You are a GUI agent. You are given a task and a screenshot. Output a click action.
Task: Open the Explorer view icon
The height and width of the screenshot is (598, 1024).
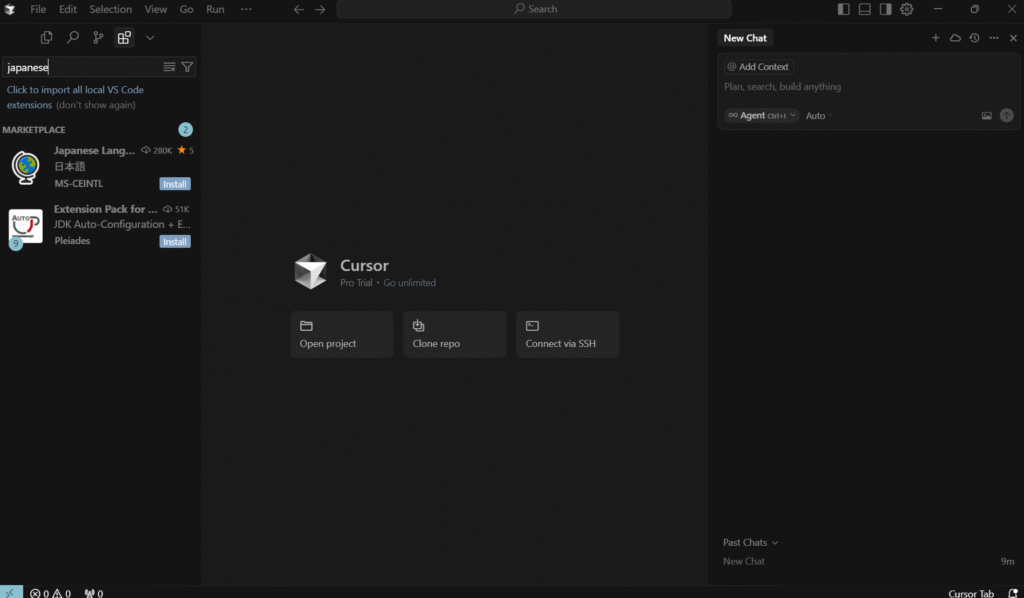46,38
